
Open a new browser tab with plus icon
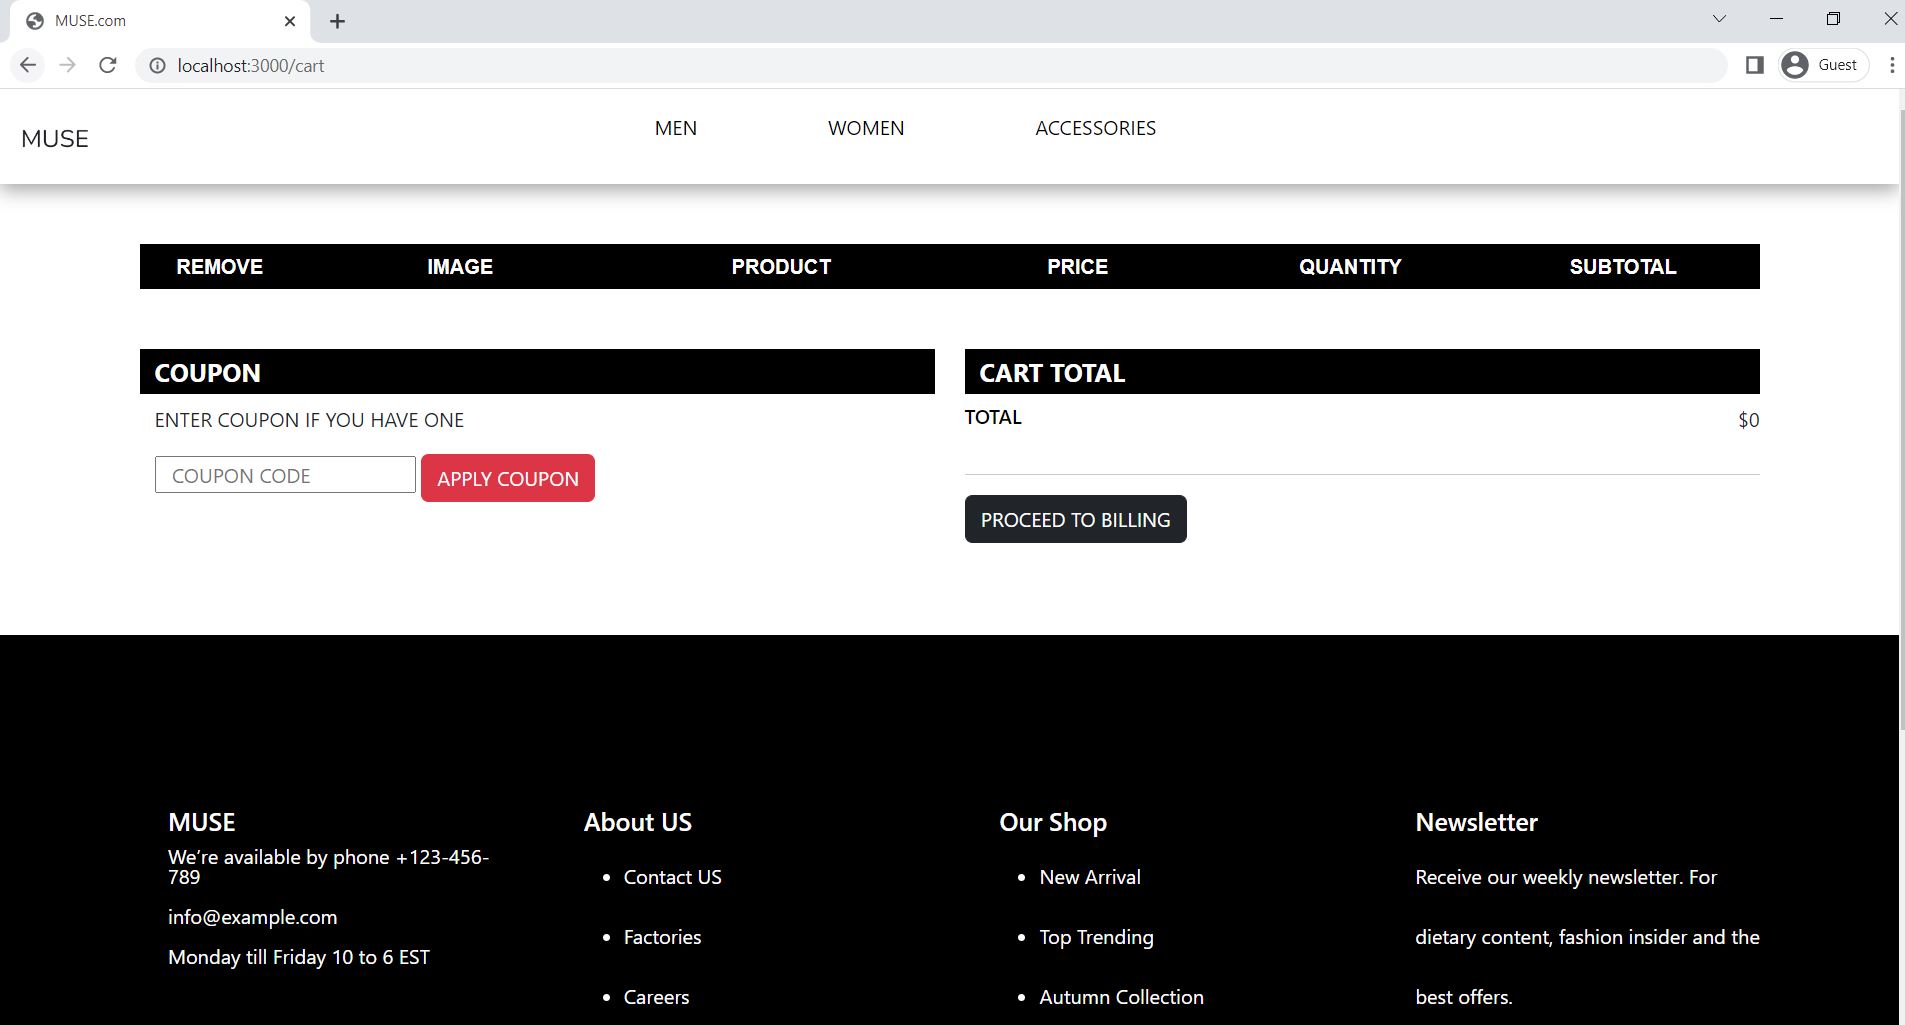click(x=337, y=20)
